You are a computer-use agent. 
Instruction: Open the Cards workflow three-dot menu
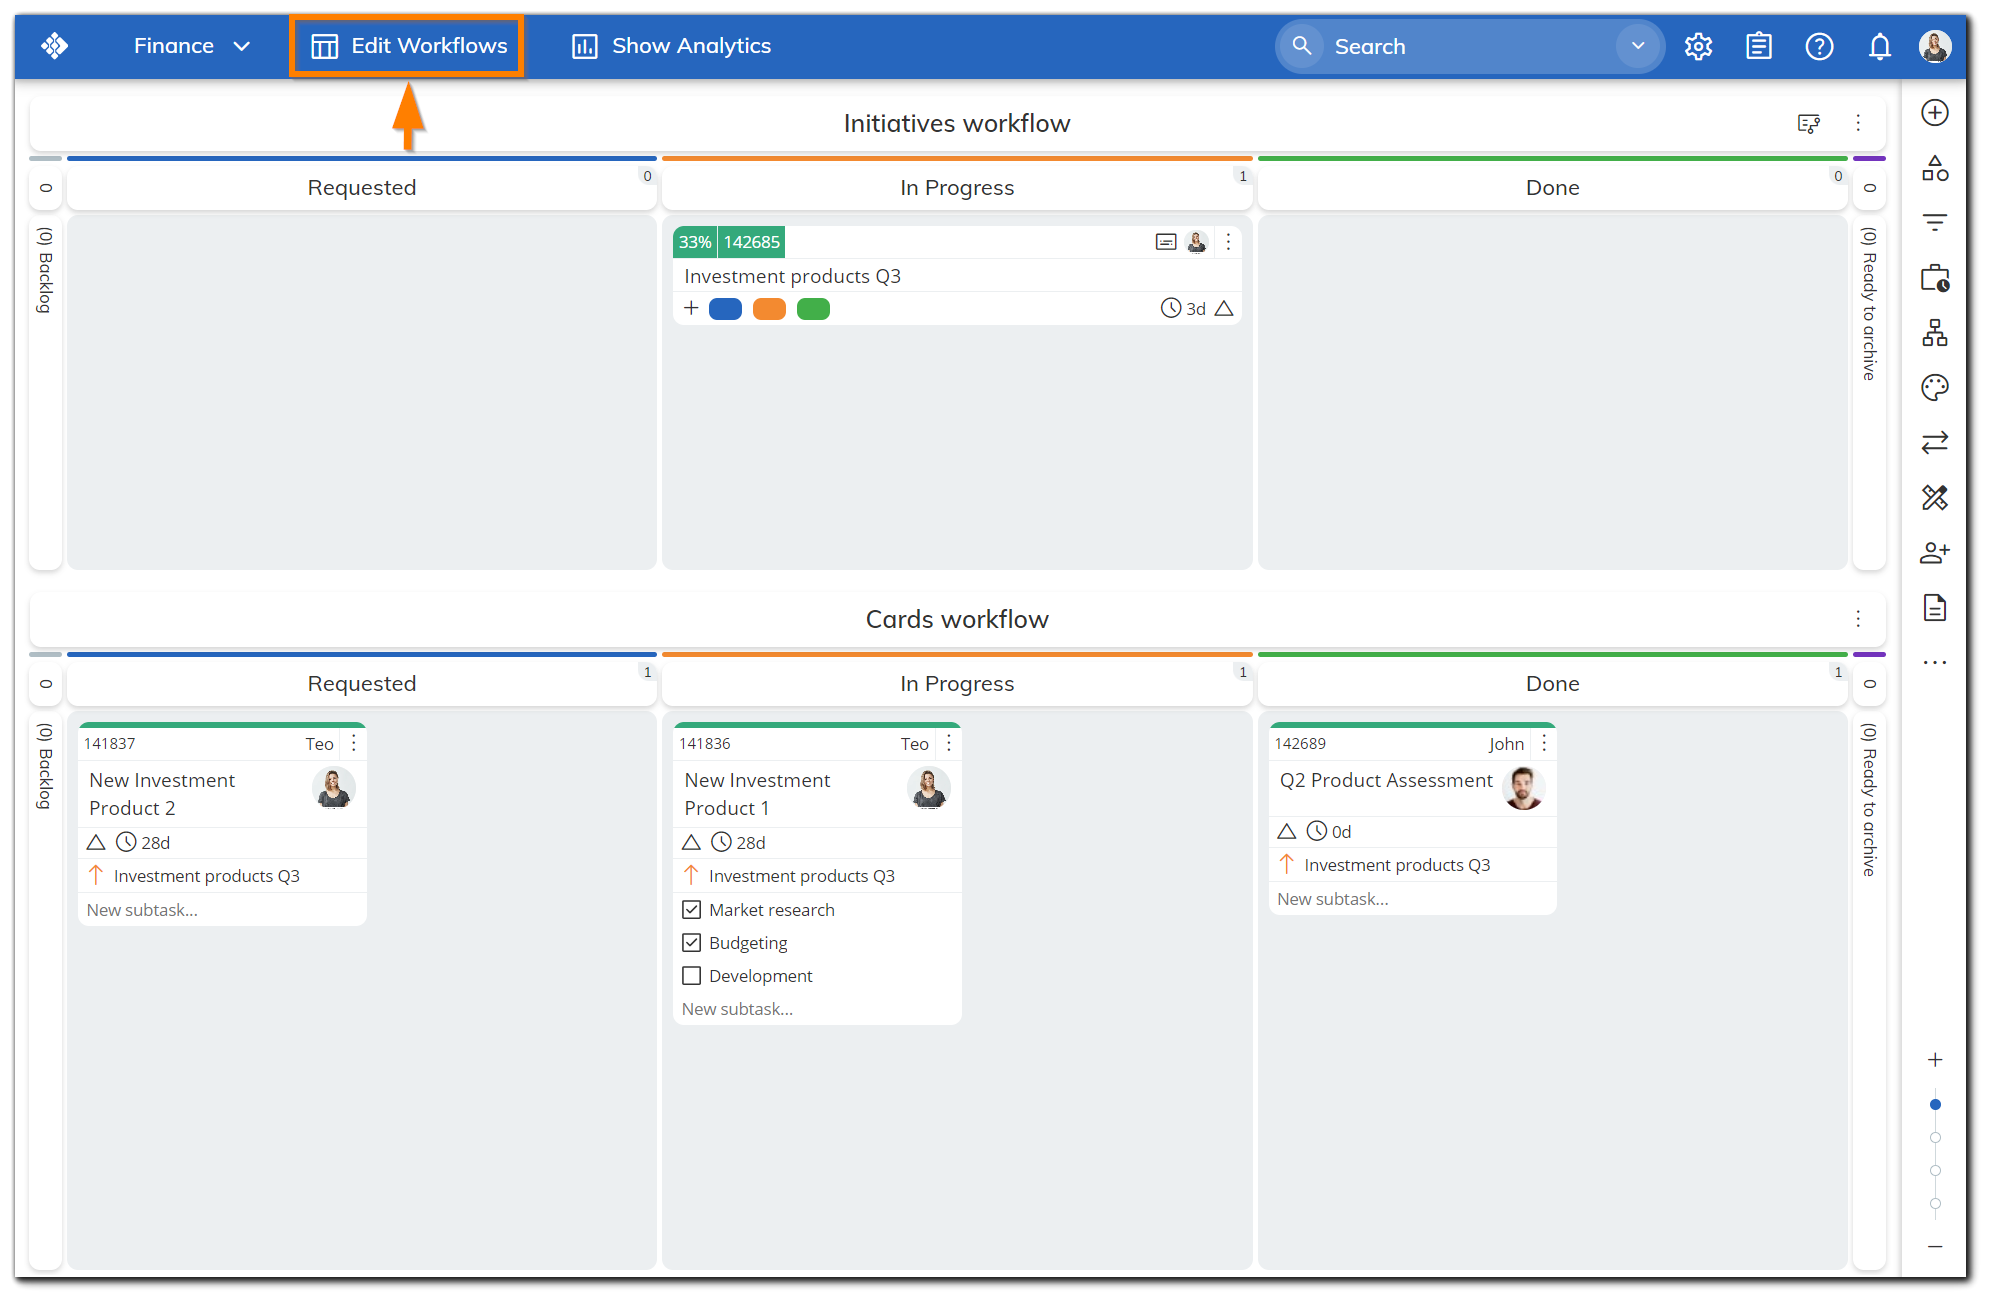tap(1858, 619)
